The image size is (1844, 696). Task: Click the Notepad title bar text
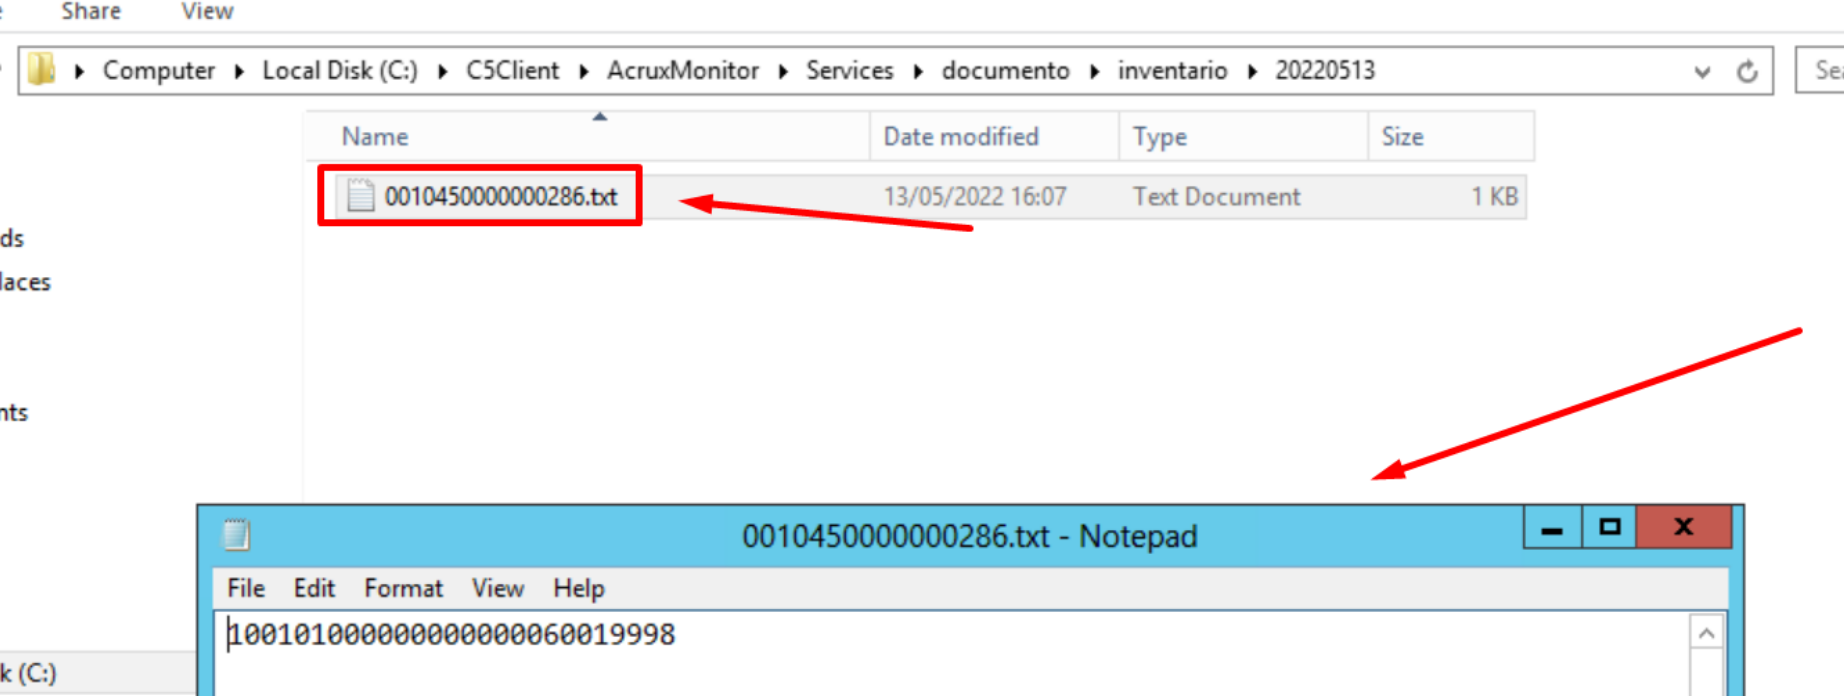pos(969,536)
